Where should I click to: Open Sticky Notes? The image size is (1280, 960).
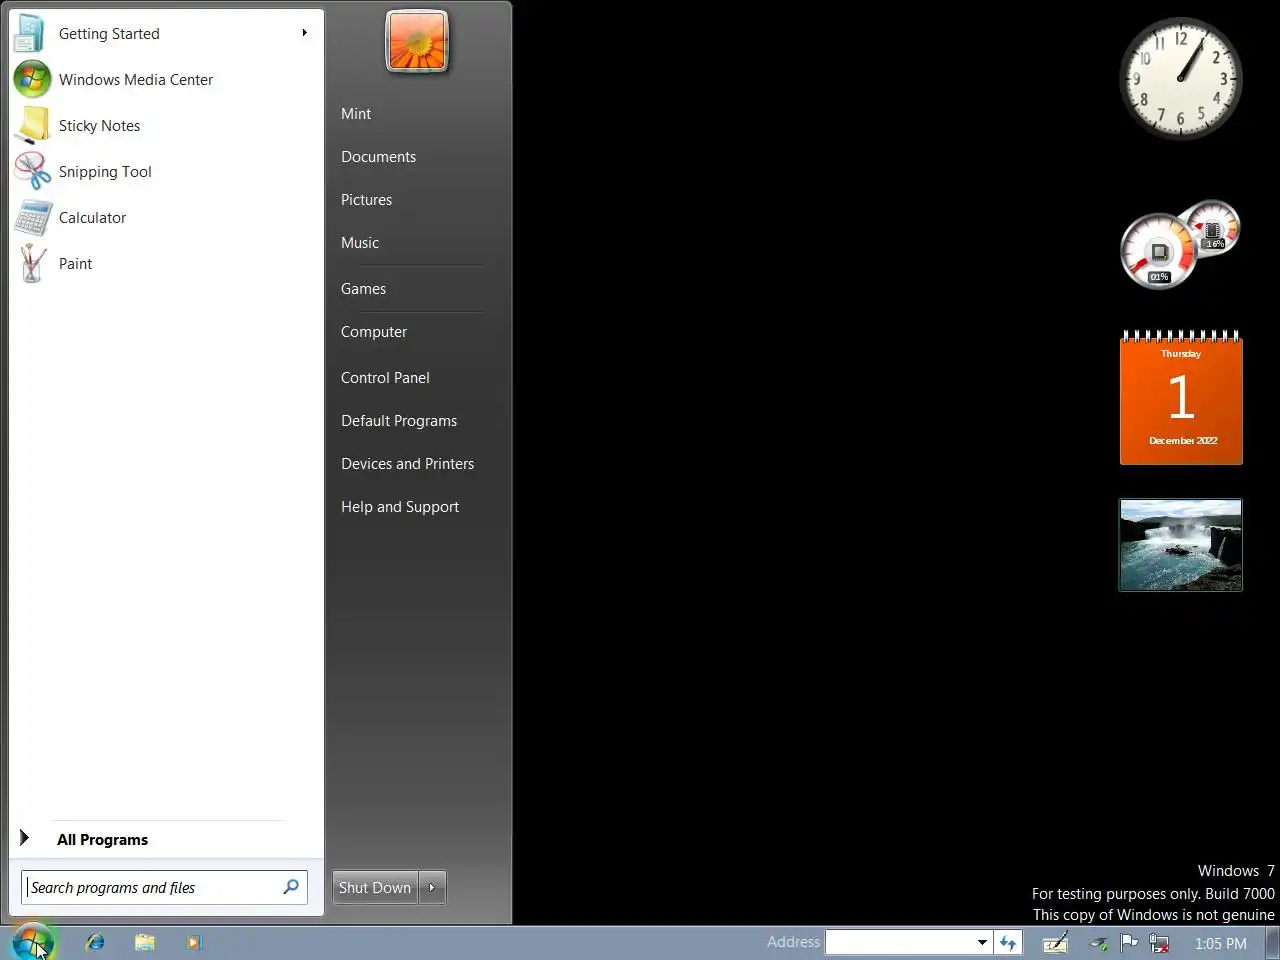point(166,126)
